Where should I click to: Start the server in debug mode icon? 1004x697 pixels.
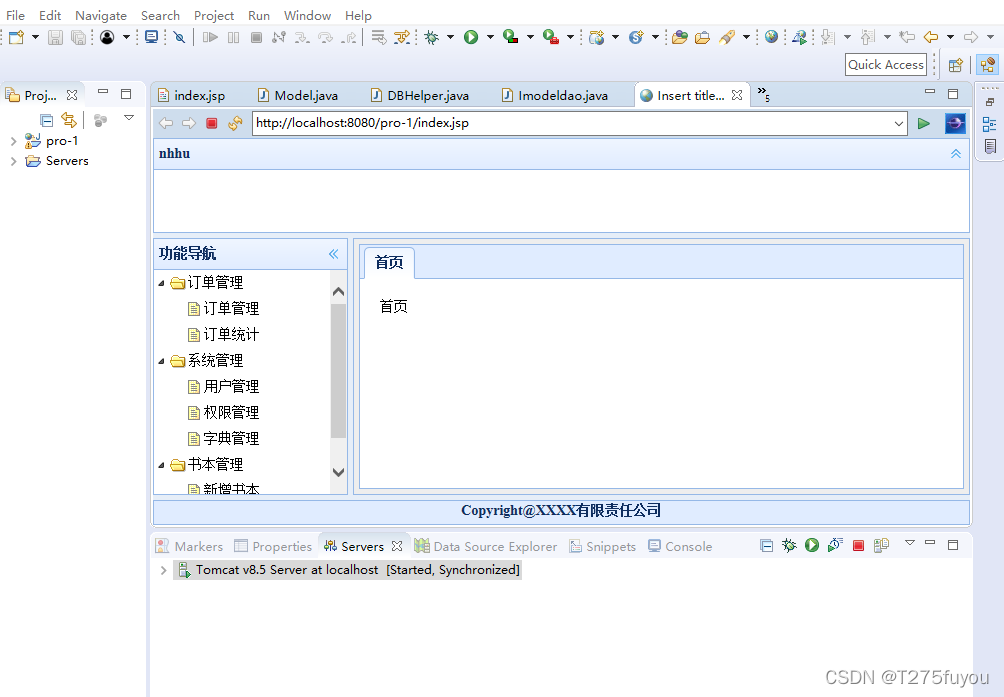pos(789,545)
